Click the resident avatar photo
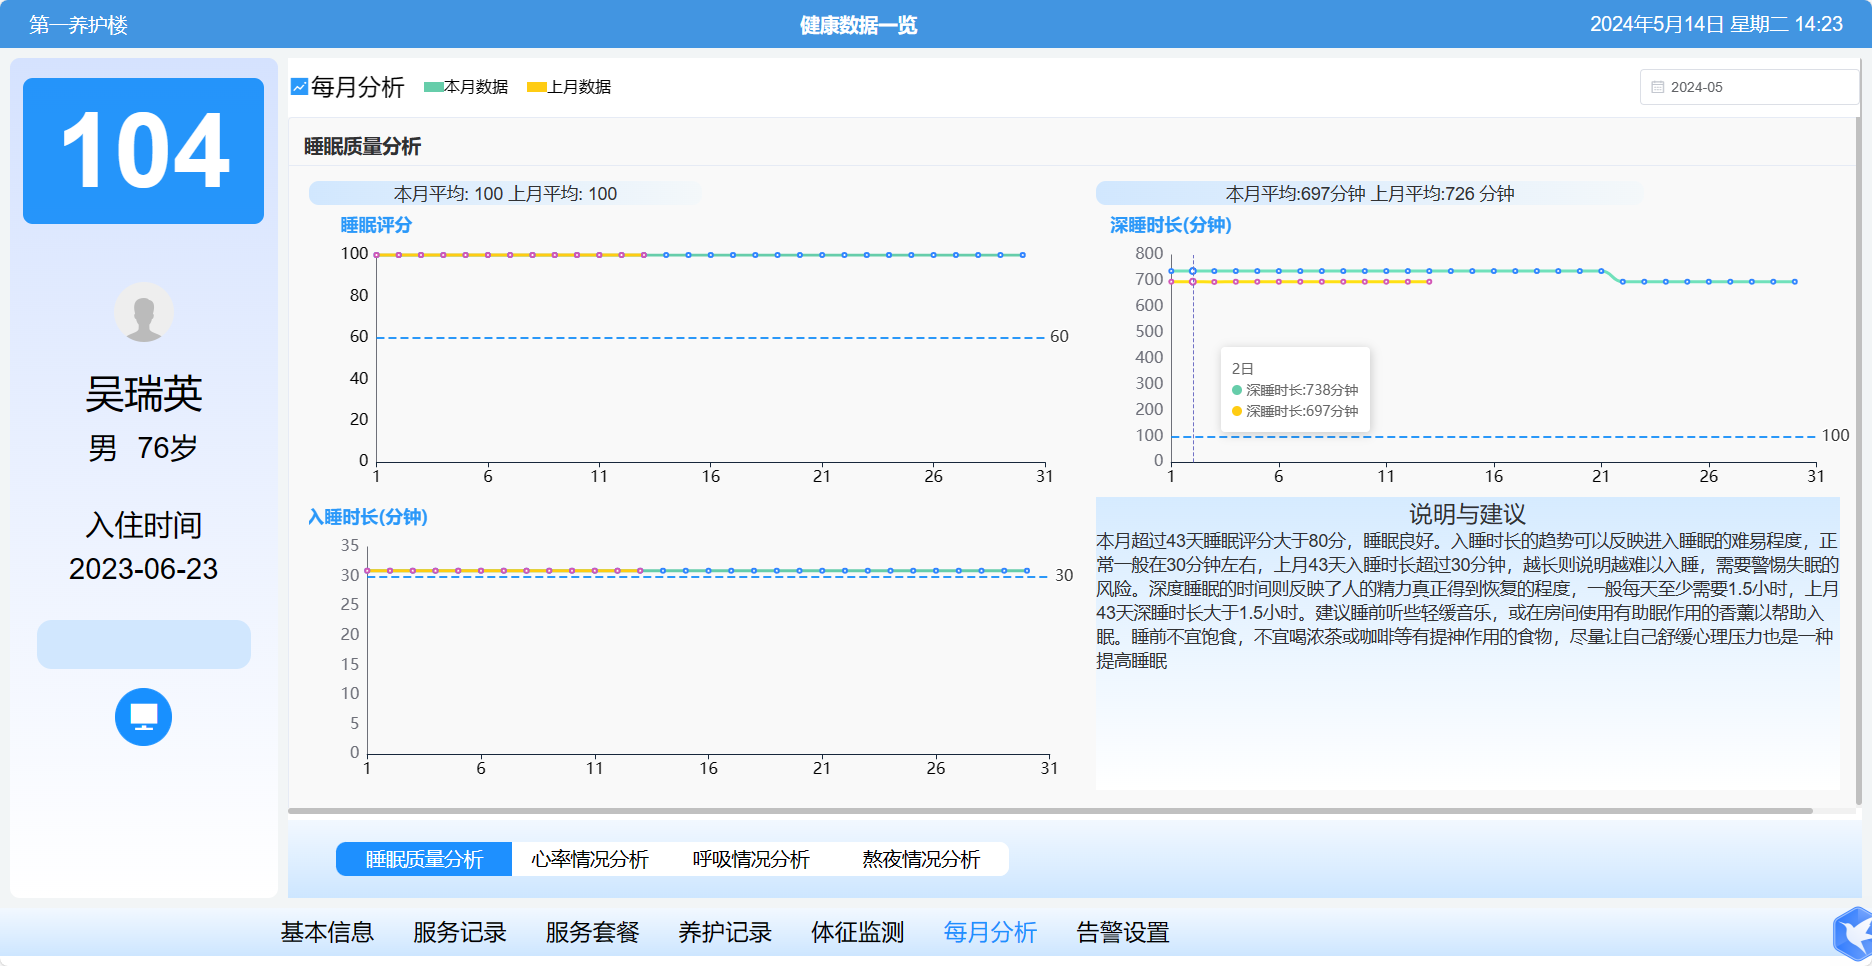 143,312
